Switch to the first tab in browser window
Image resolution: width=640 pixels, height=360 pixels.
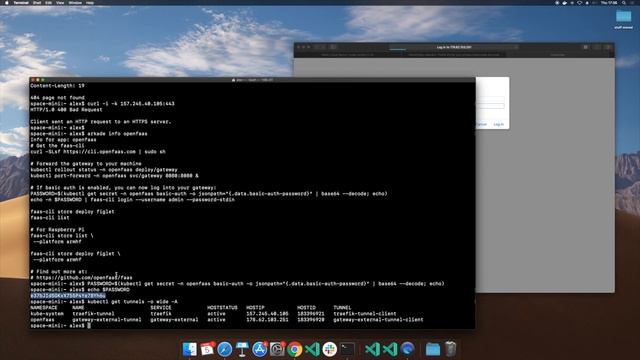(348, 54)
